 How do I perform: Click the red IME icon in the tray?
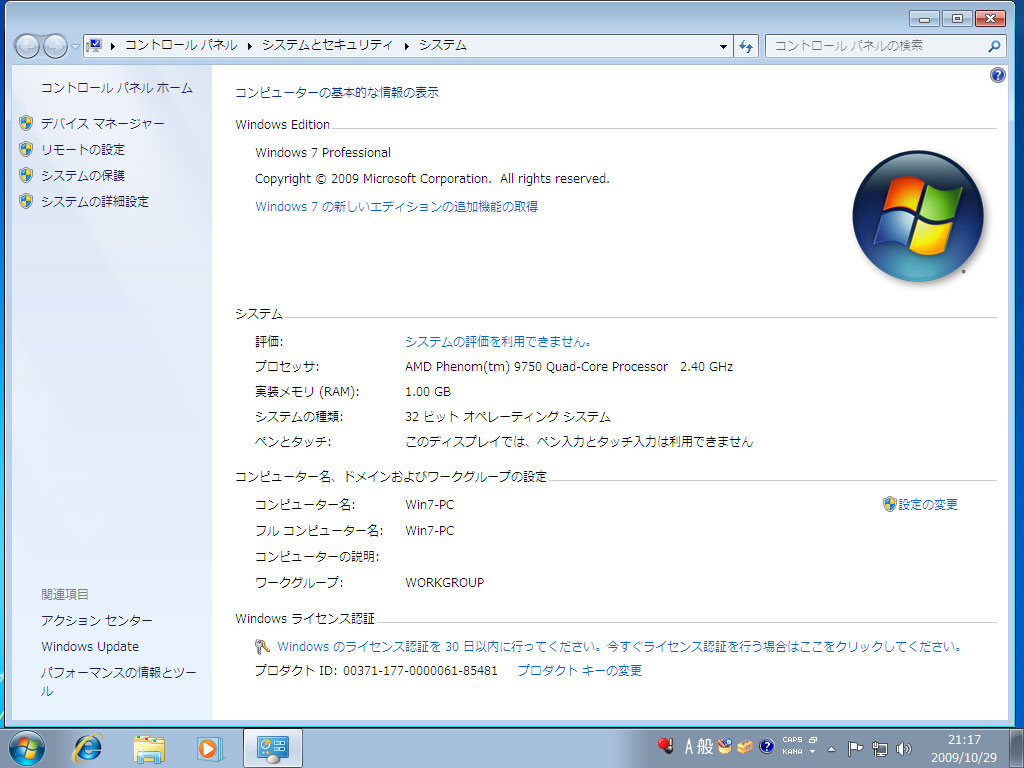pos(665,746)
